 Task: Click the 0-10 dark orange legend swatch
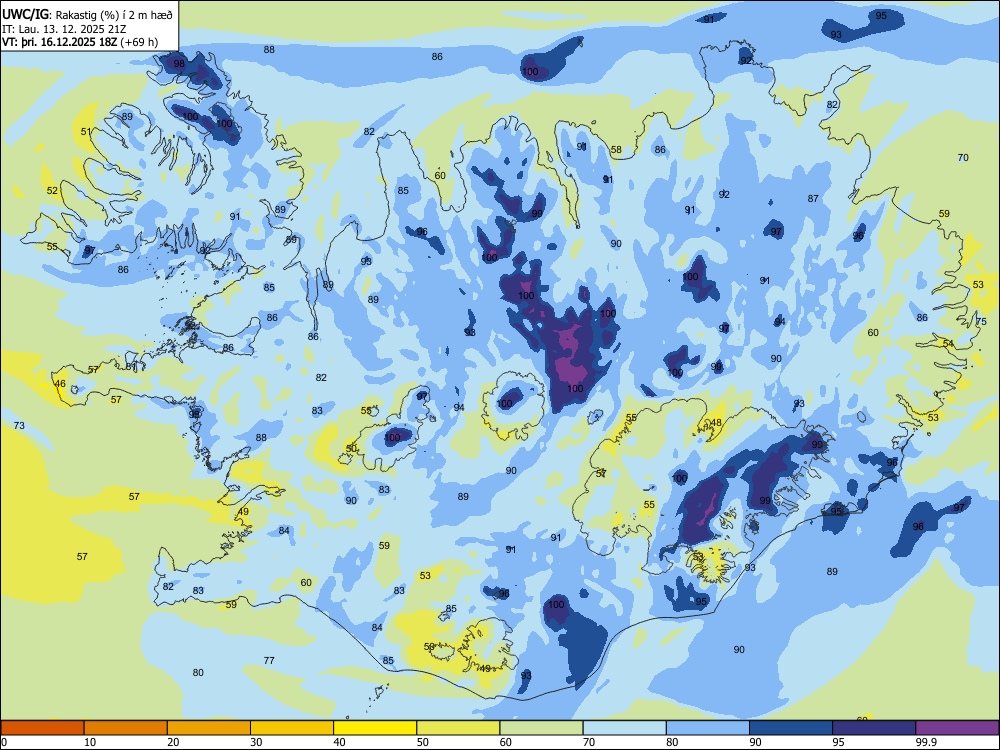coord(42,728)
